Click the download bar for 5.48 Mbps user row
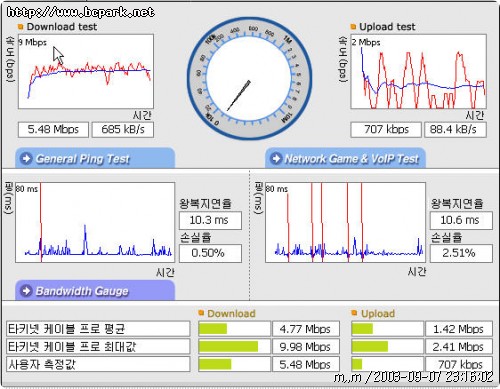Screen dimensions: 500x389 click(234, 364)
